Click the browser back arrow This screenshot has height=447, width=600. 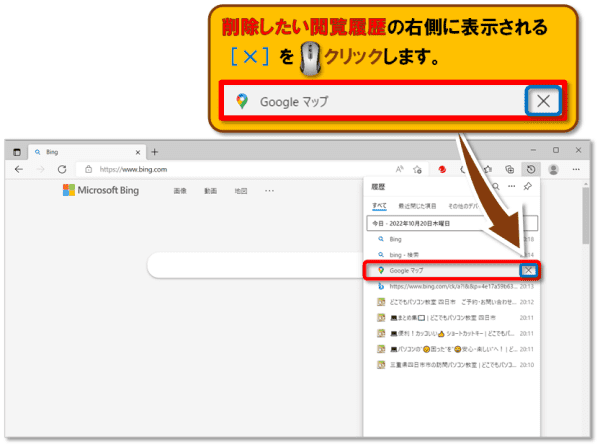19,169
